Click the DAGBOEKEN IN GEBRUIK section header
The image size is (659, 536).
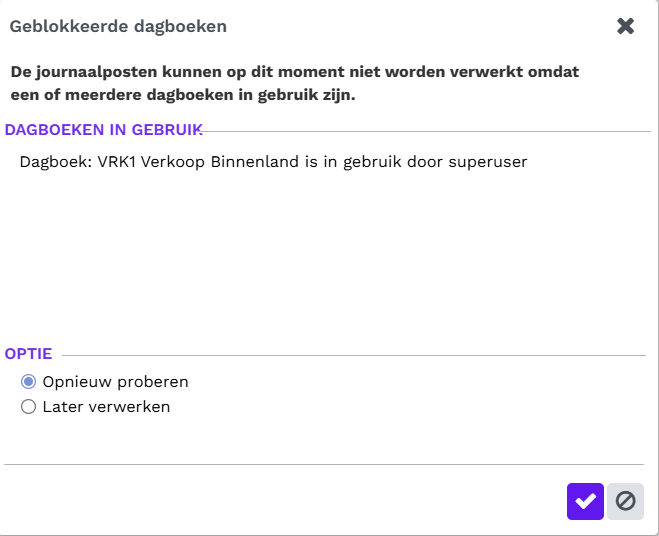(104, 129)
